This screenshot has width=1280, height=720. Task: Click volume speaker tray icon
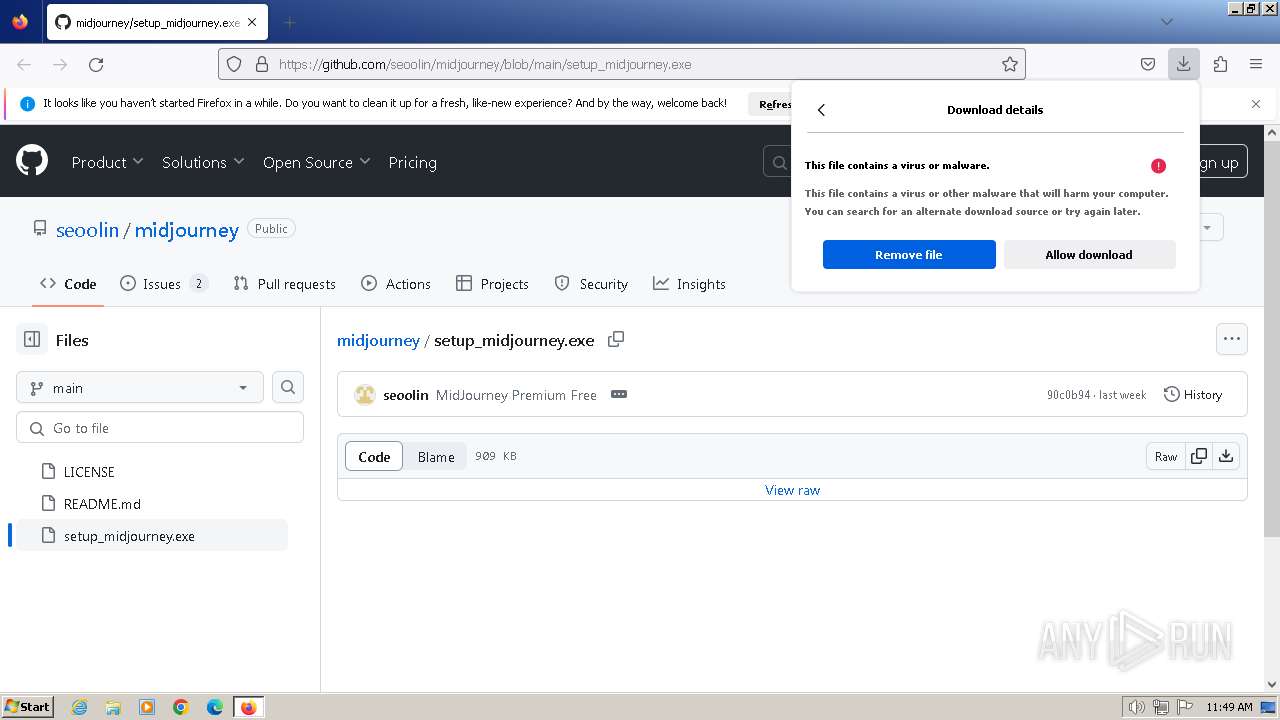[1136, 707]
